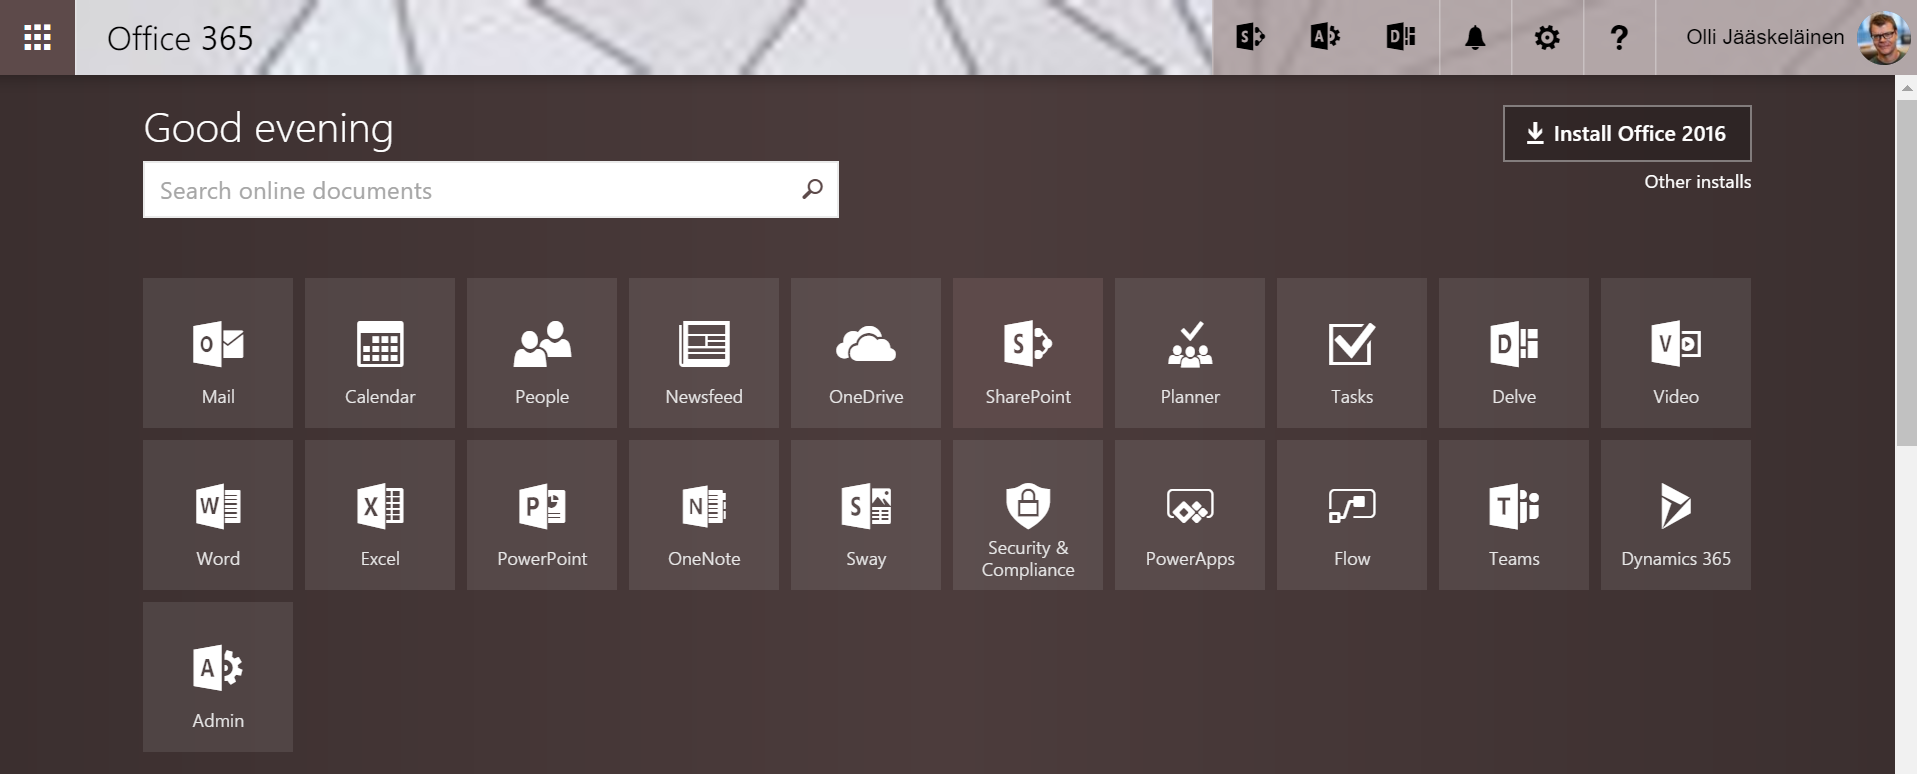
Task: Click the SharePoint shortcut in top bar
Action: 1250,37
